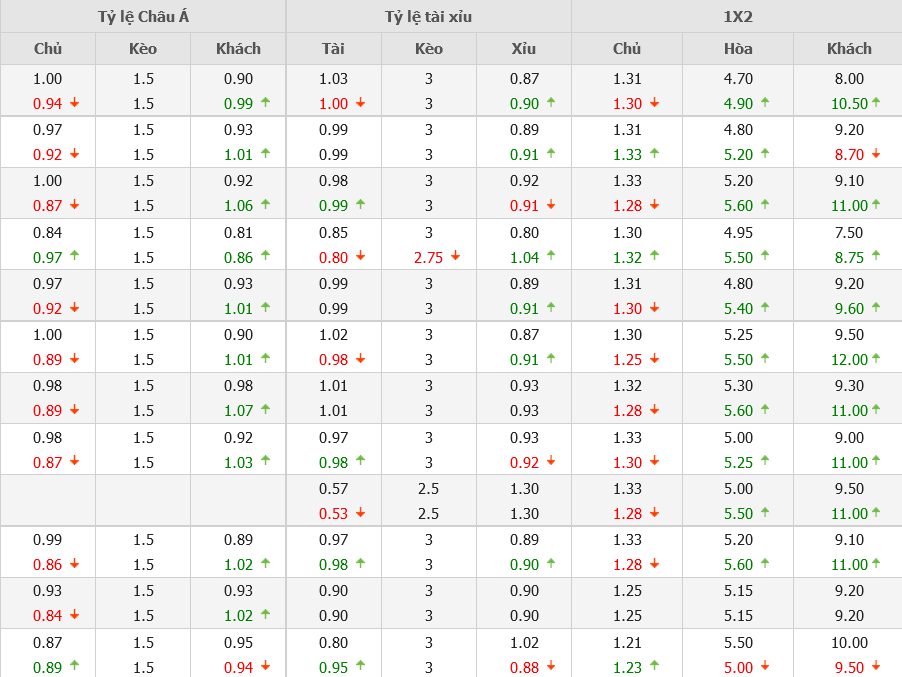902x677 pixels.
Task: Click the green up arrow beside 1.07
Action: point(265,409)
